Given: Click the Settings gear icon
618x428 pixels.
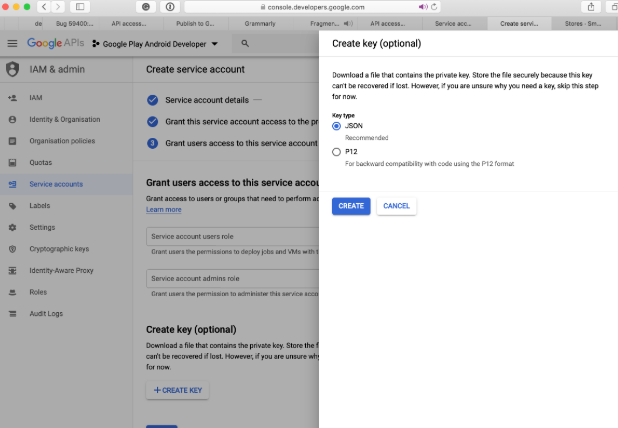Looking at the screenshot, I should click(13, 227).
